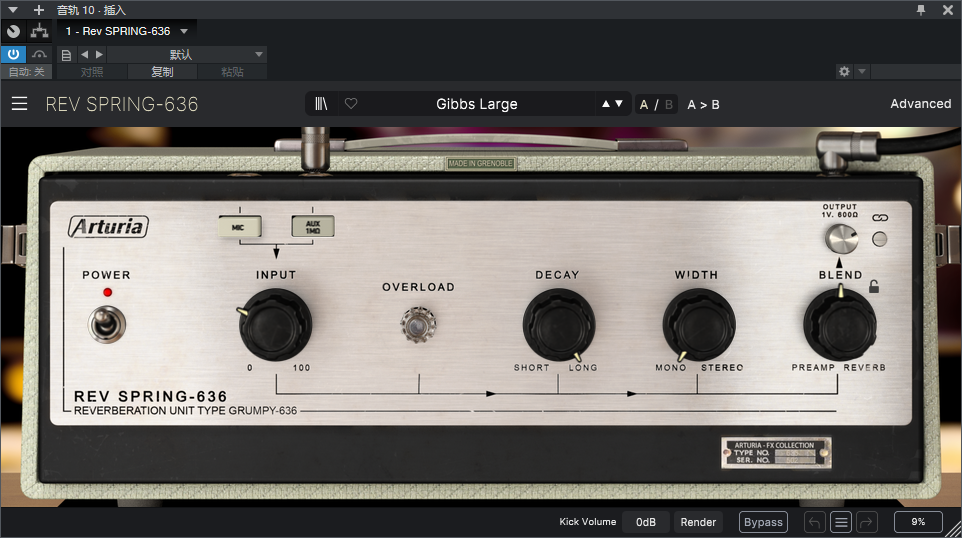Redo the last change
Viewport: 962px width, 538px height.
tap(866, 522)
